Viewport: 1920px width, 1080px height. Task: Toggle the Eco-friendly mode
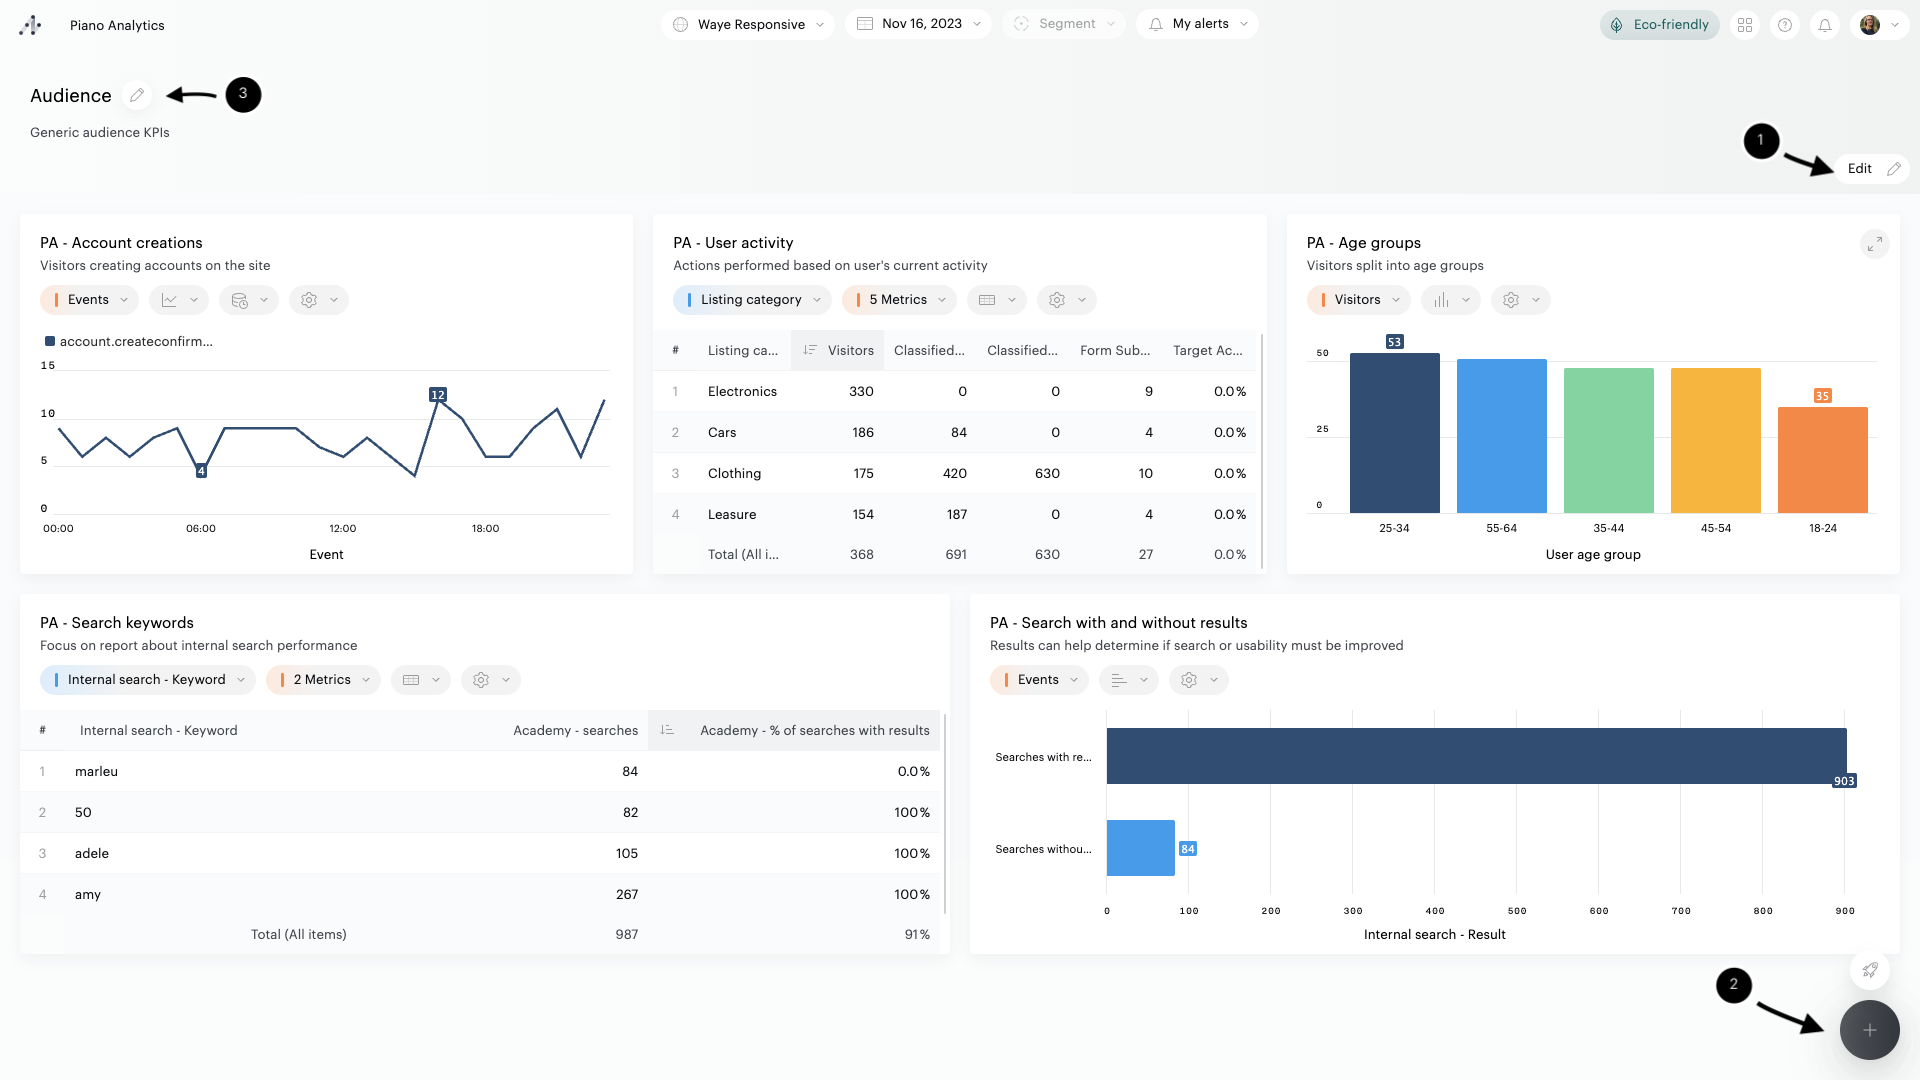coord(1659,25)
